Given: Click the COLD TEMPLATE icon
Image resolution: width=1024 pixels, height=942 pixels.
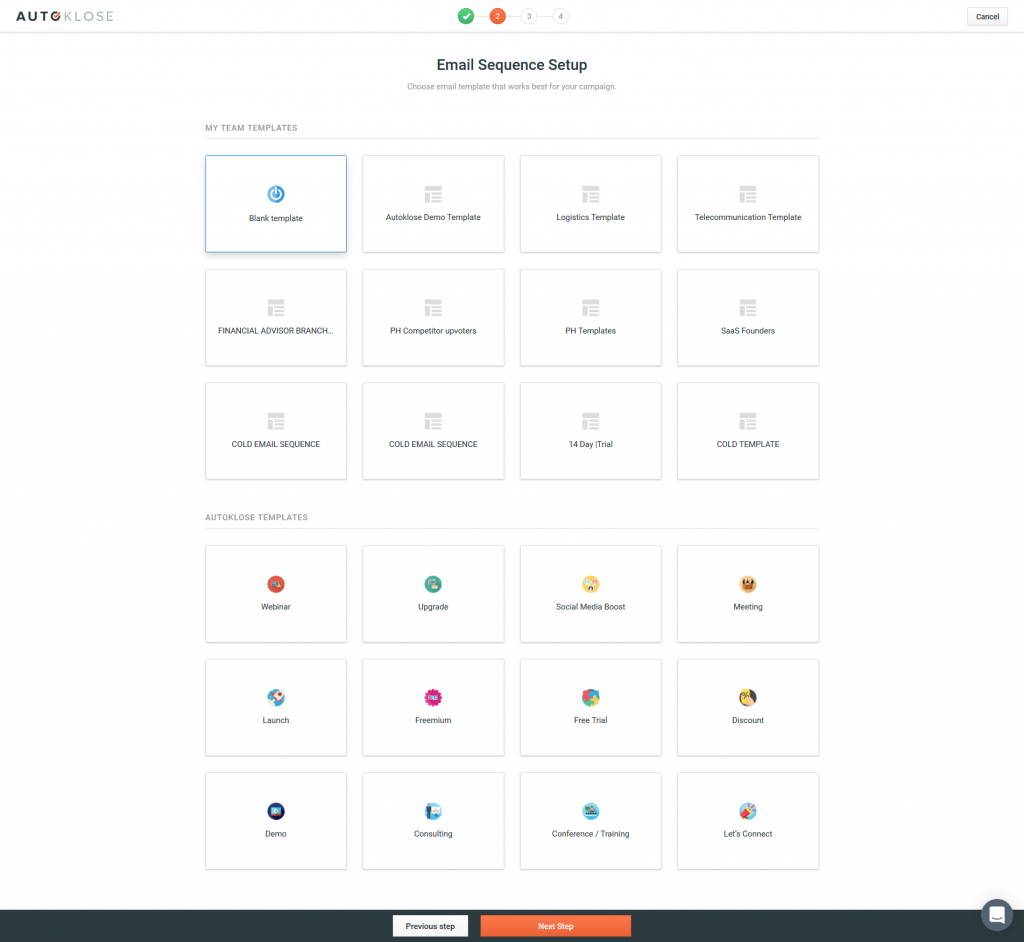Looking at the screenshot, I should [x=748, y=421].
